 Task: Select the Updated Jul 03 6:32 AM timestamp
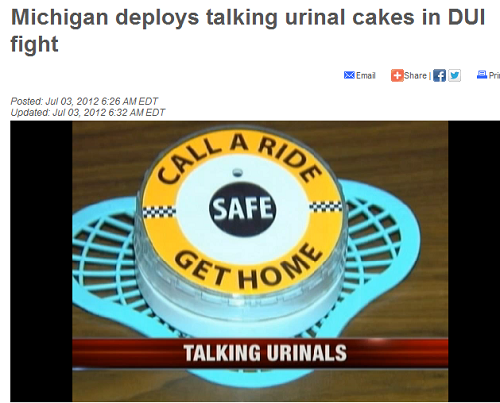click(88, 112)
